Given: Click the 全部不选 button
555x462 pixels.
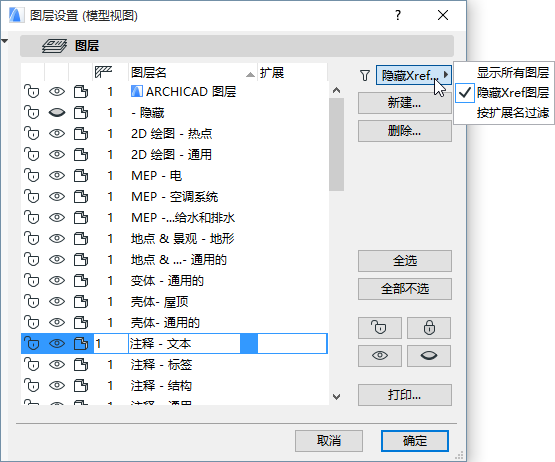Looking at the screenshot, I should [405, 289].
